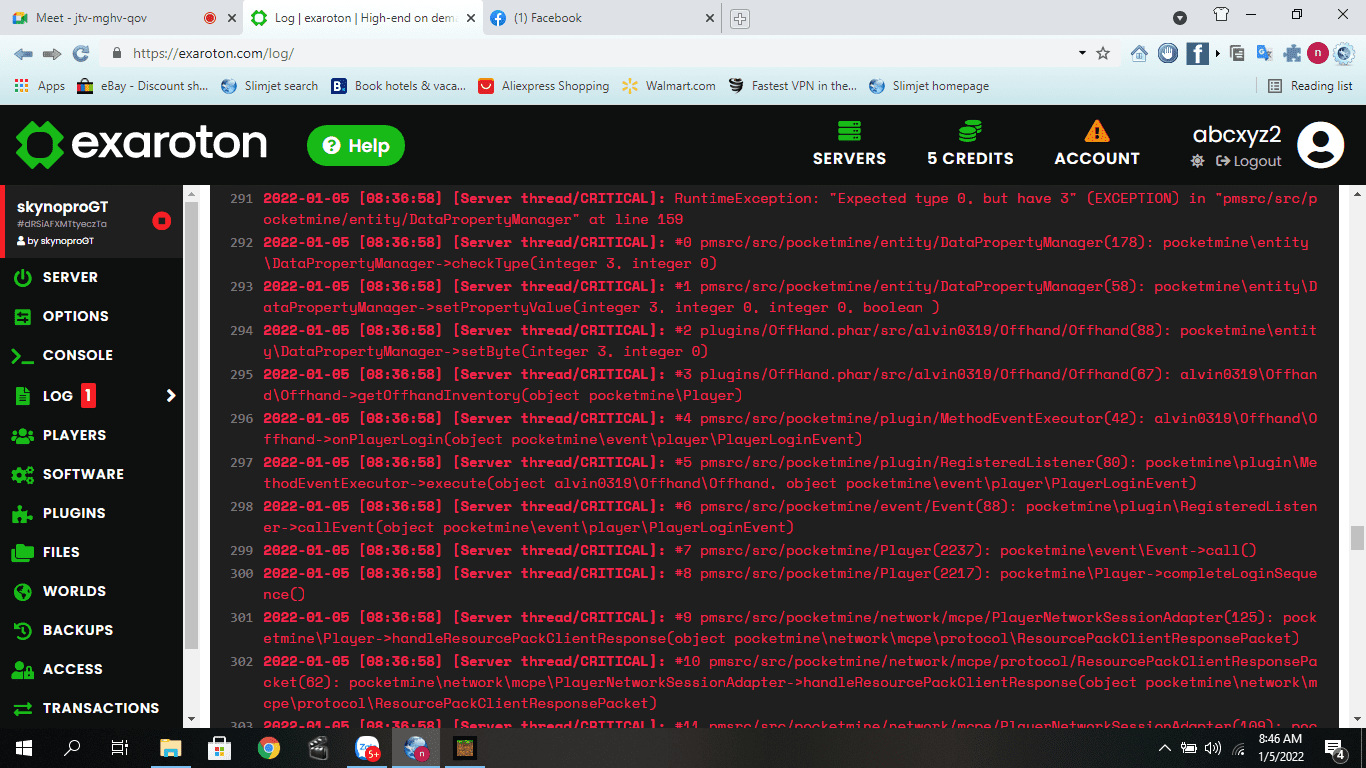
Task: Click the abcxyz2 user avatar
Action: [x=1320, y=145]
